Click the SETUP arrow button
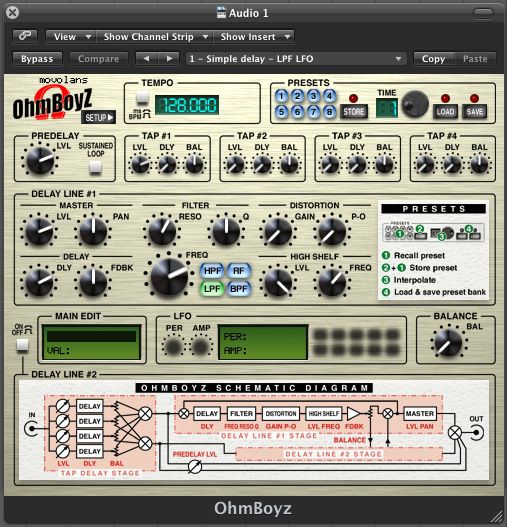Screen dimensions: 507x527 click(x=99, y=117)
